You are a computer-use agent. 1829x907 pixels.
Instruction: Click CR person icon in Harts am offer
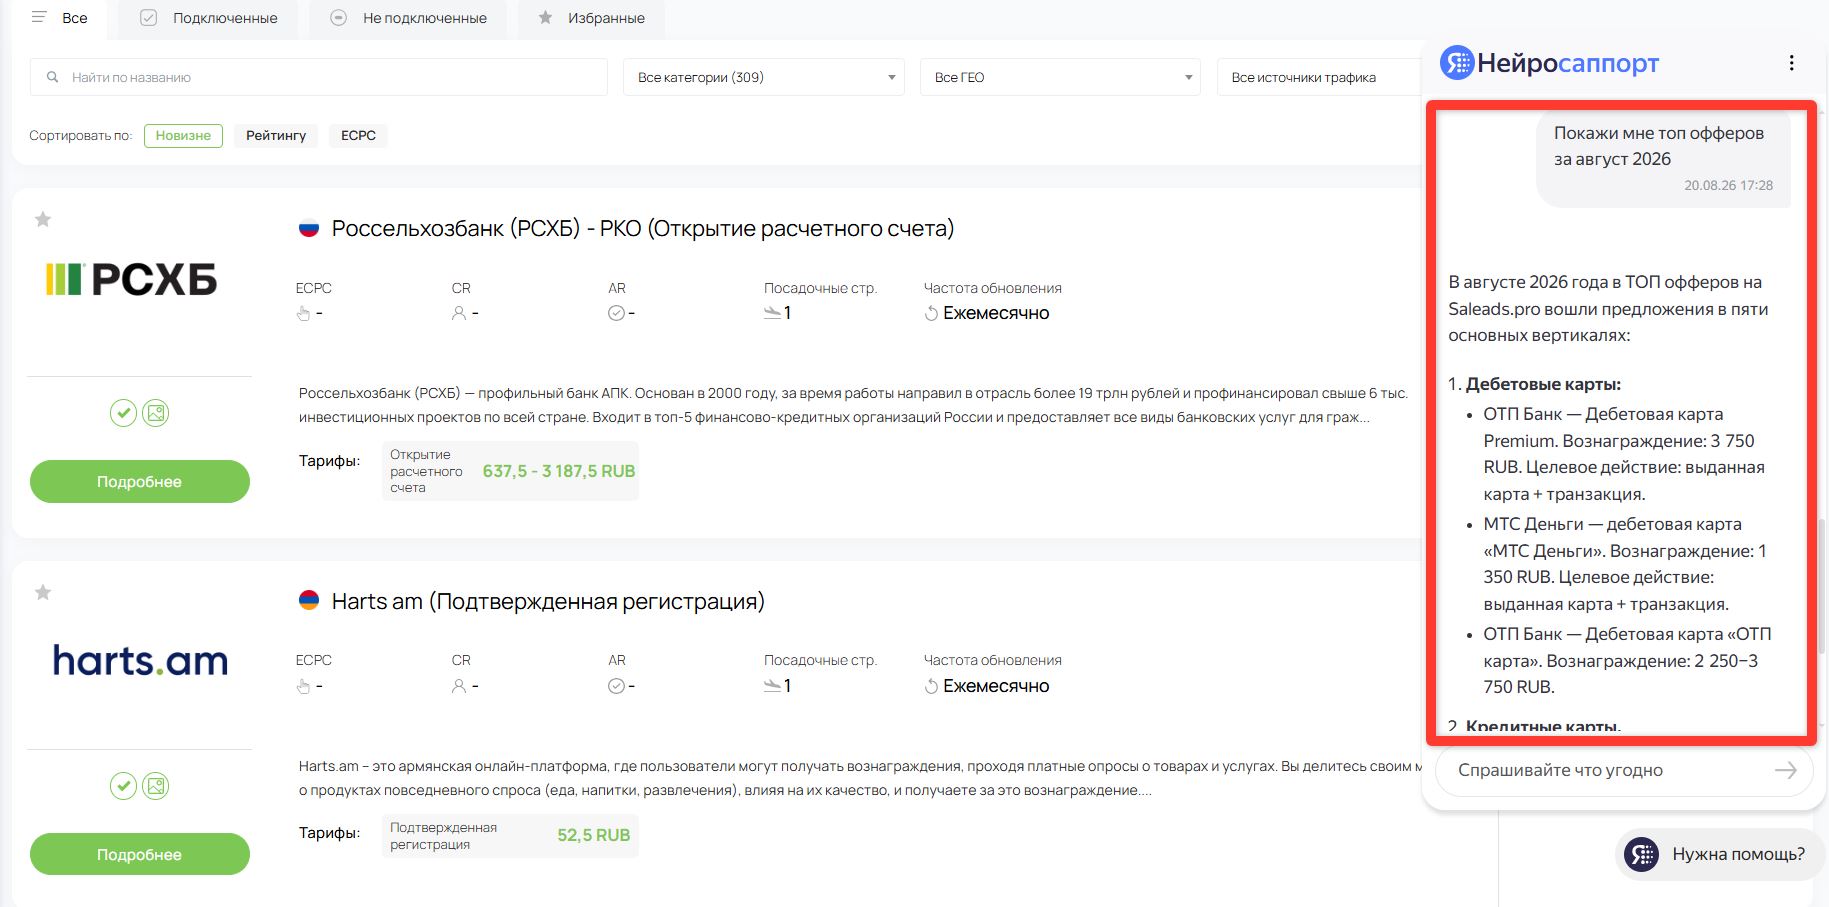[x=459, y=686]
